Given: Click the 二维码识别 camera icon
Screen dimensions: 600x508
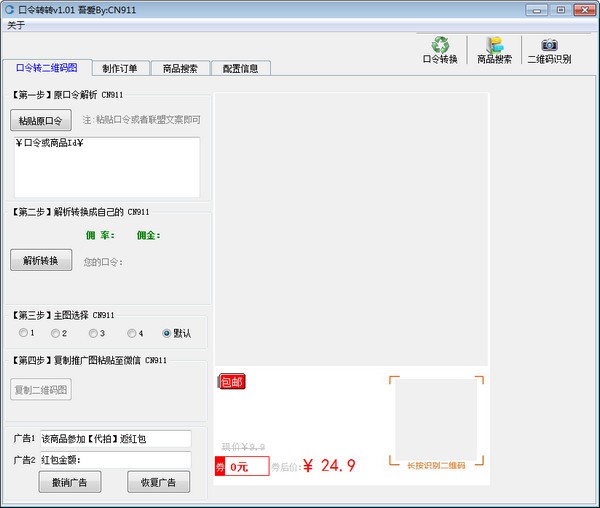Looking at the screenshot, I should [549, 45].
